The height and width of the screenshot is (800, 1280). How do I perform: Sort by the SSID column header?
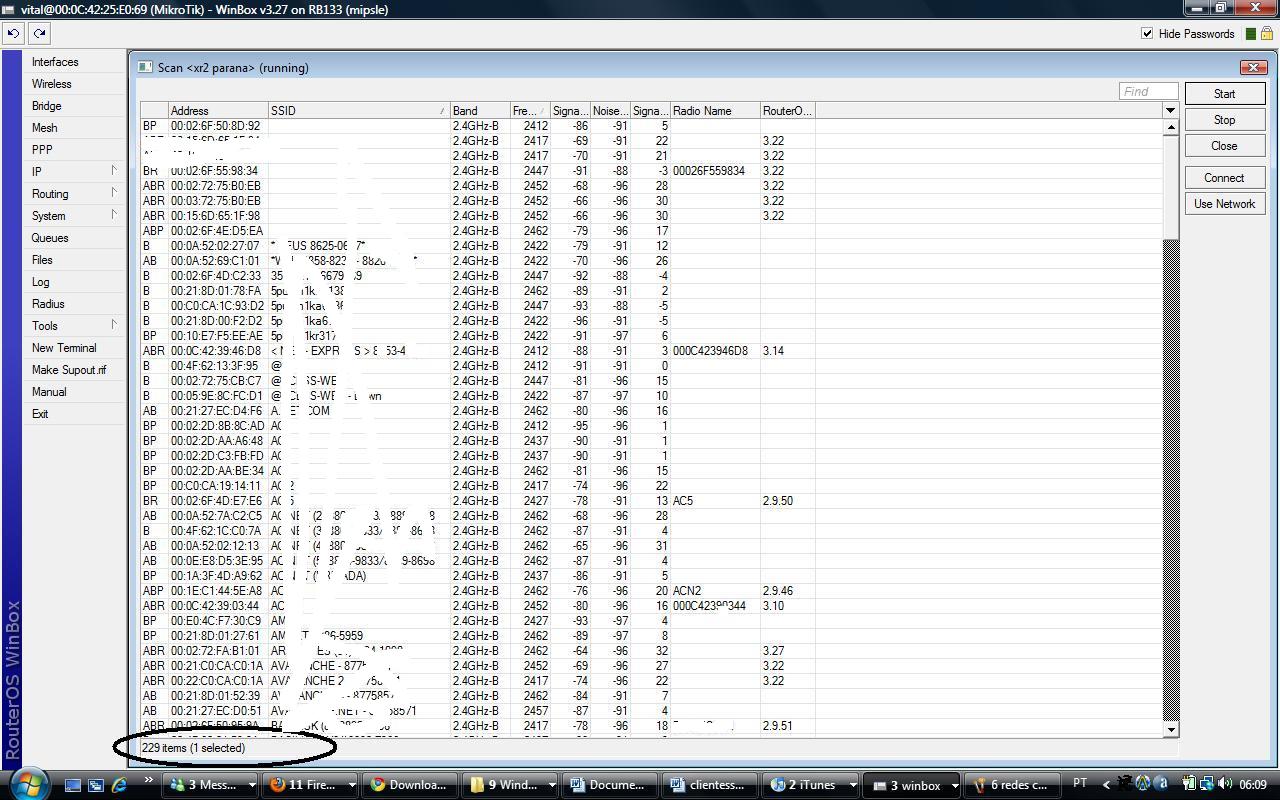[358, 110]
